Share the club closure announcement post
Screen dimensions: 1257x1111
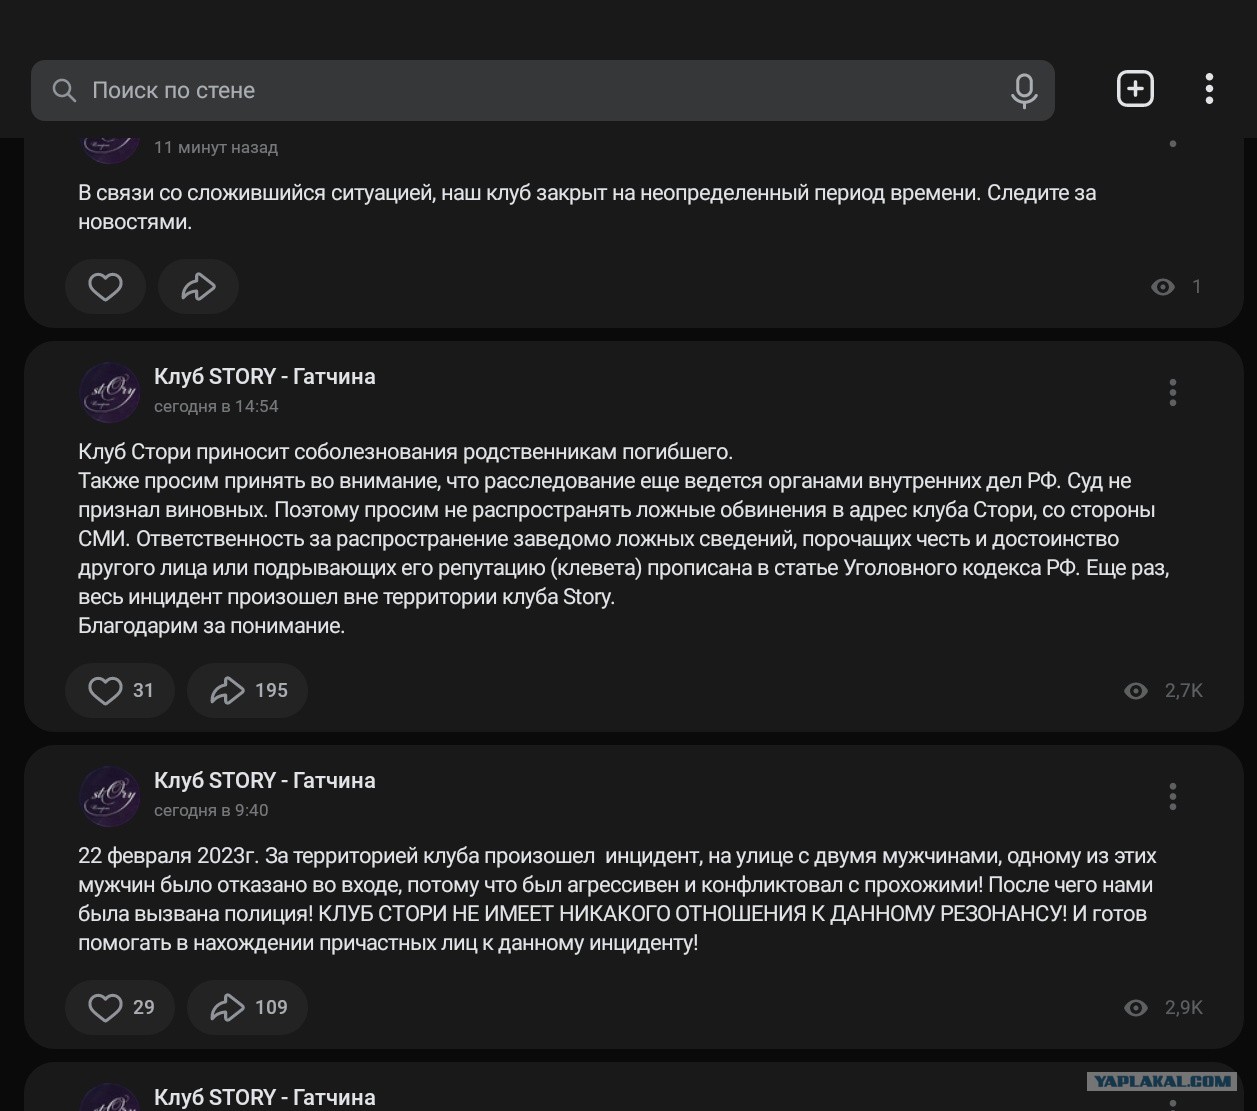198,287
